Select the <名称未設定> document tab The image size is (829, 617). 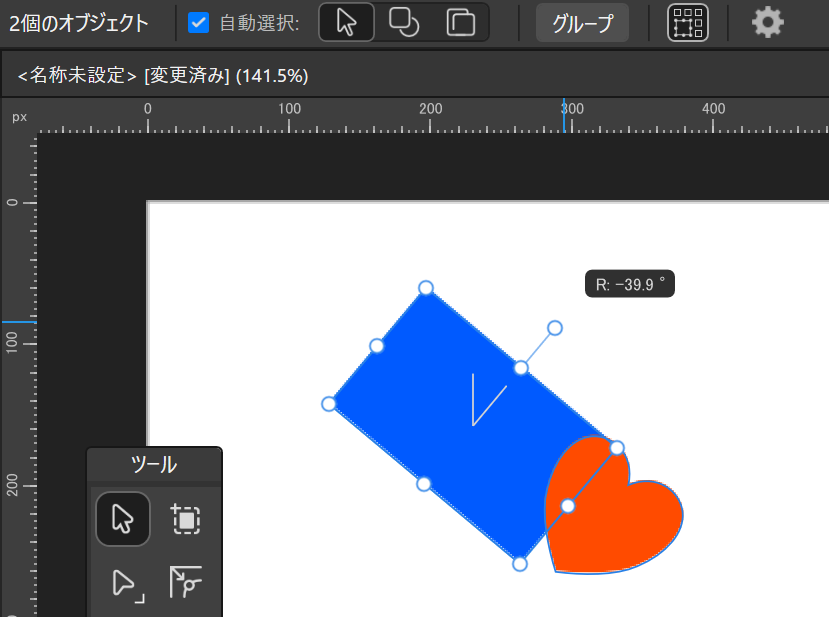[163, 76]
